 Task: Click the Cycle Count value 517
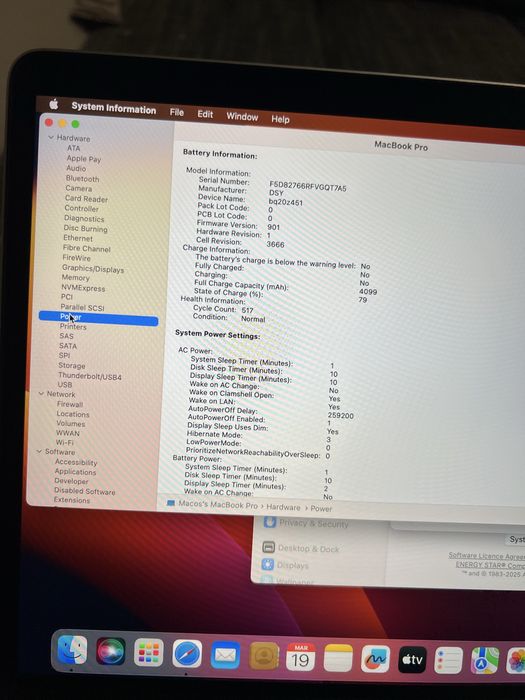(247, 310)
